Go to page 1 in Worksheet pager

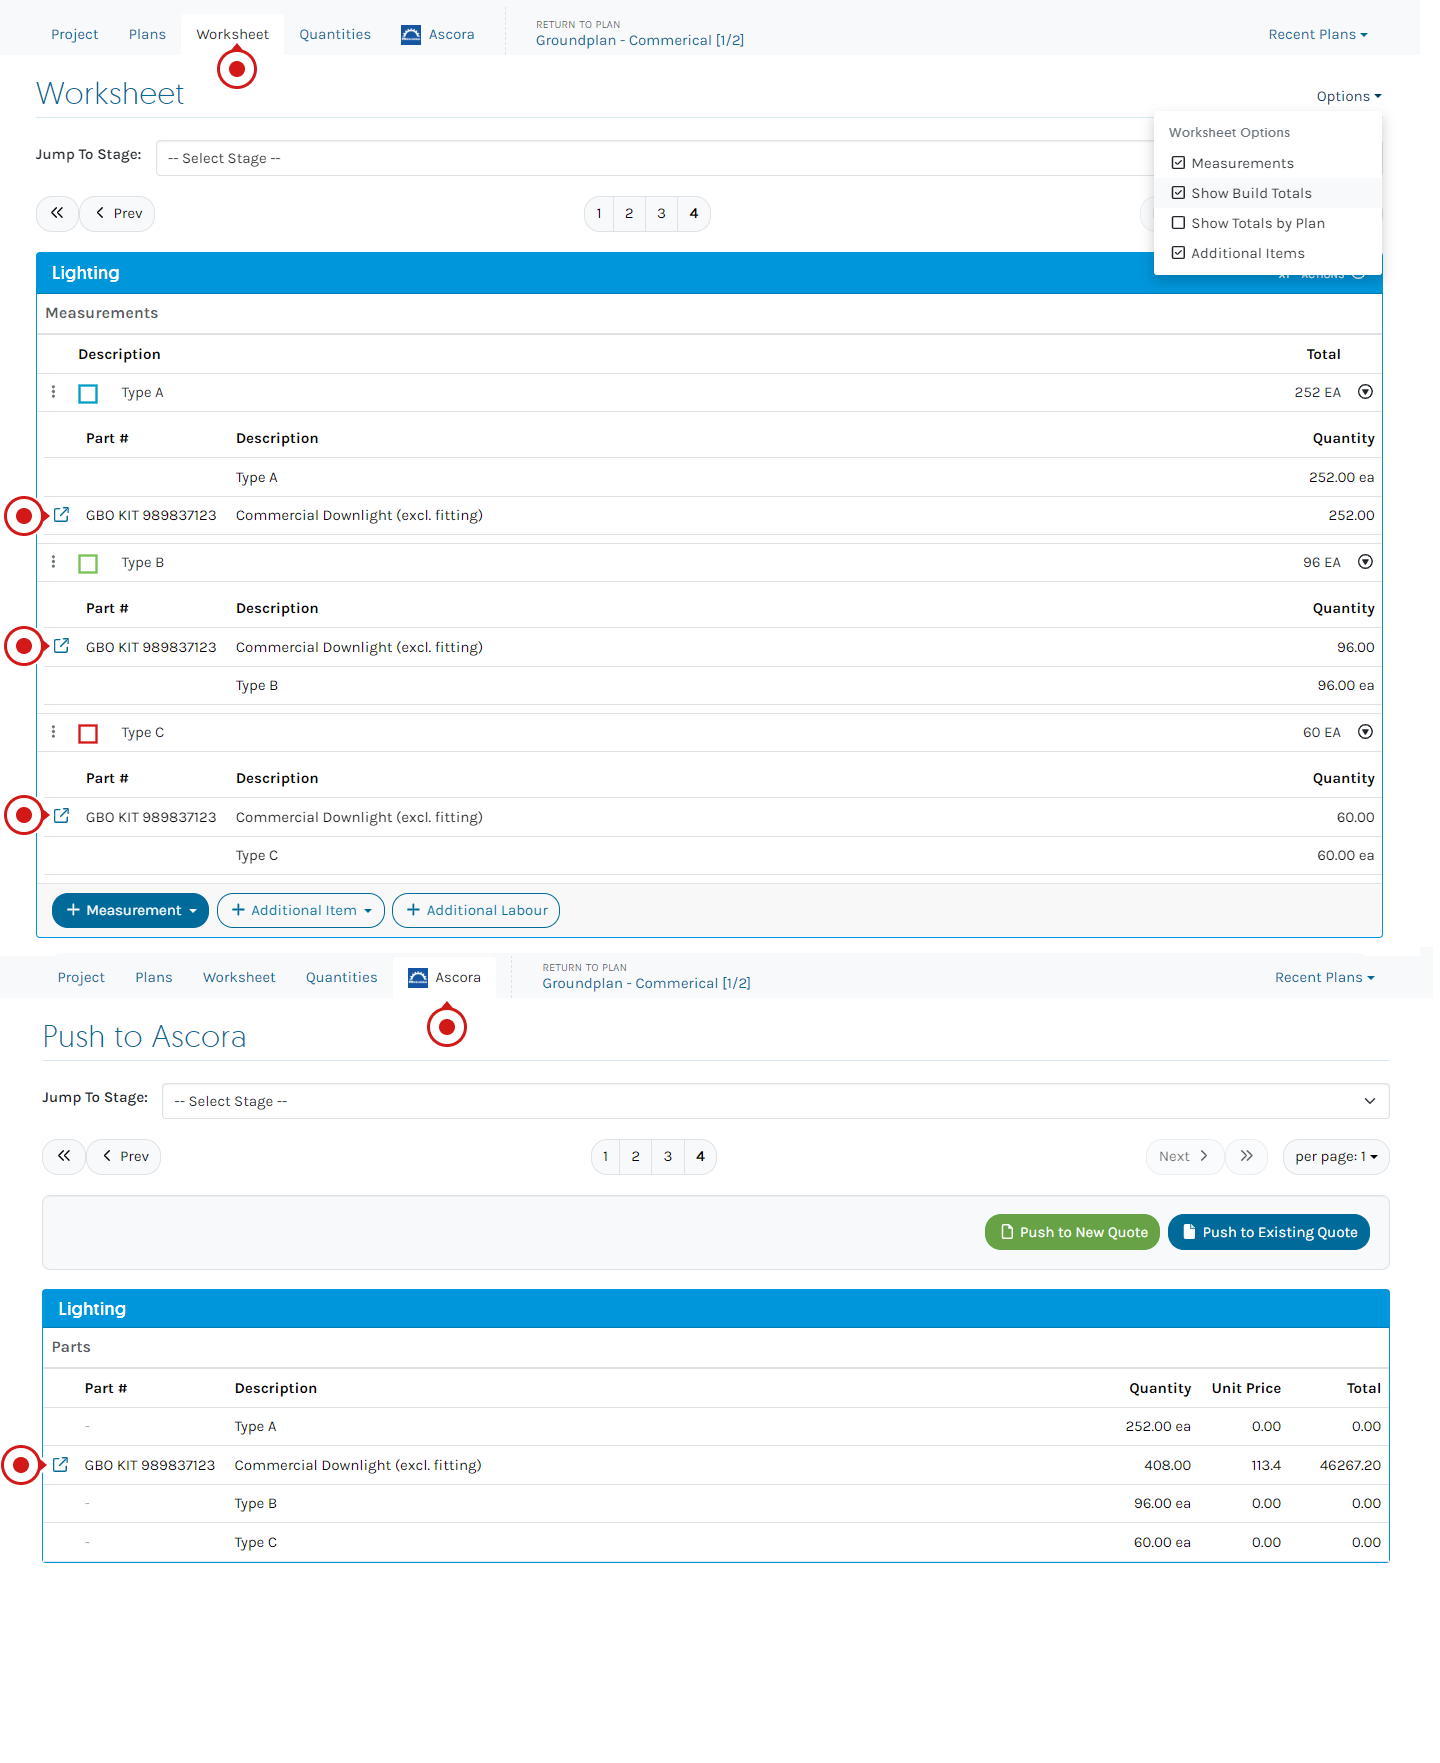[x=599, y=213]
